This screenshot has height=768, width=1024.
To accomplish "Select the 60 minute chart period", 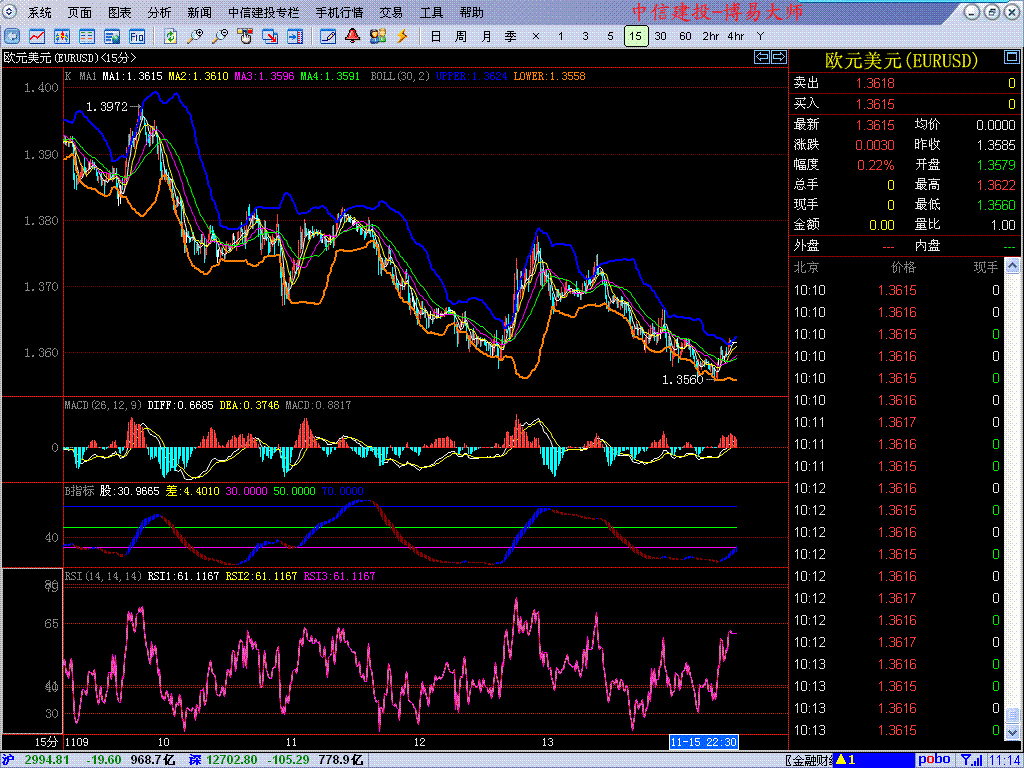I will point(685,36).
